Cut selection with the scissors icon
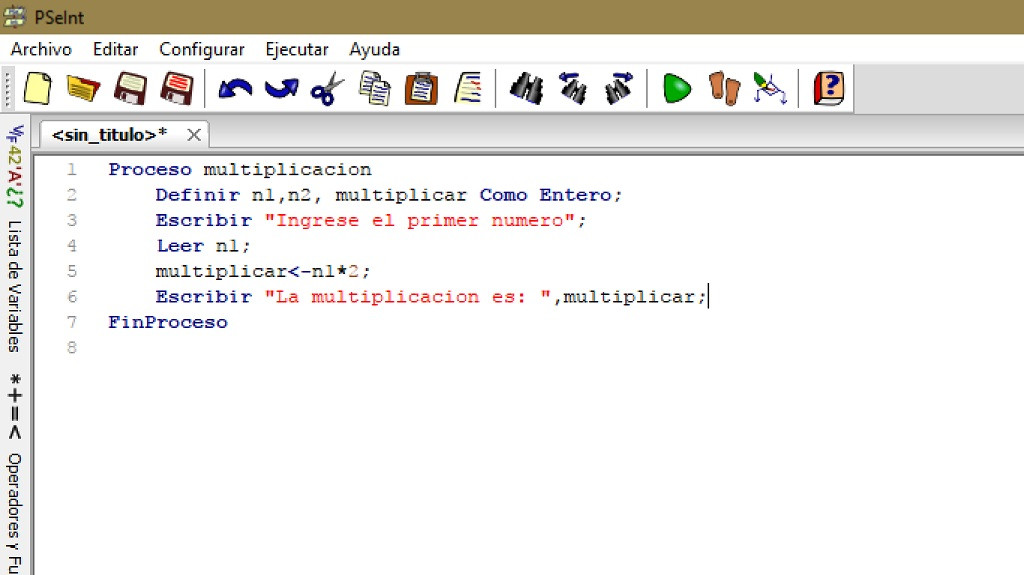 coord(327,88)
